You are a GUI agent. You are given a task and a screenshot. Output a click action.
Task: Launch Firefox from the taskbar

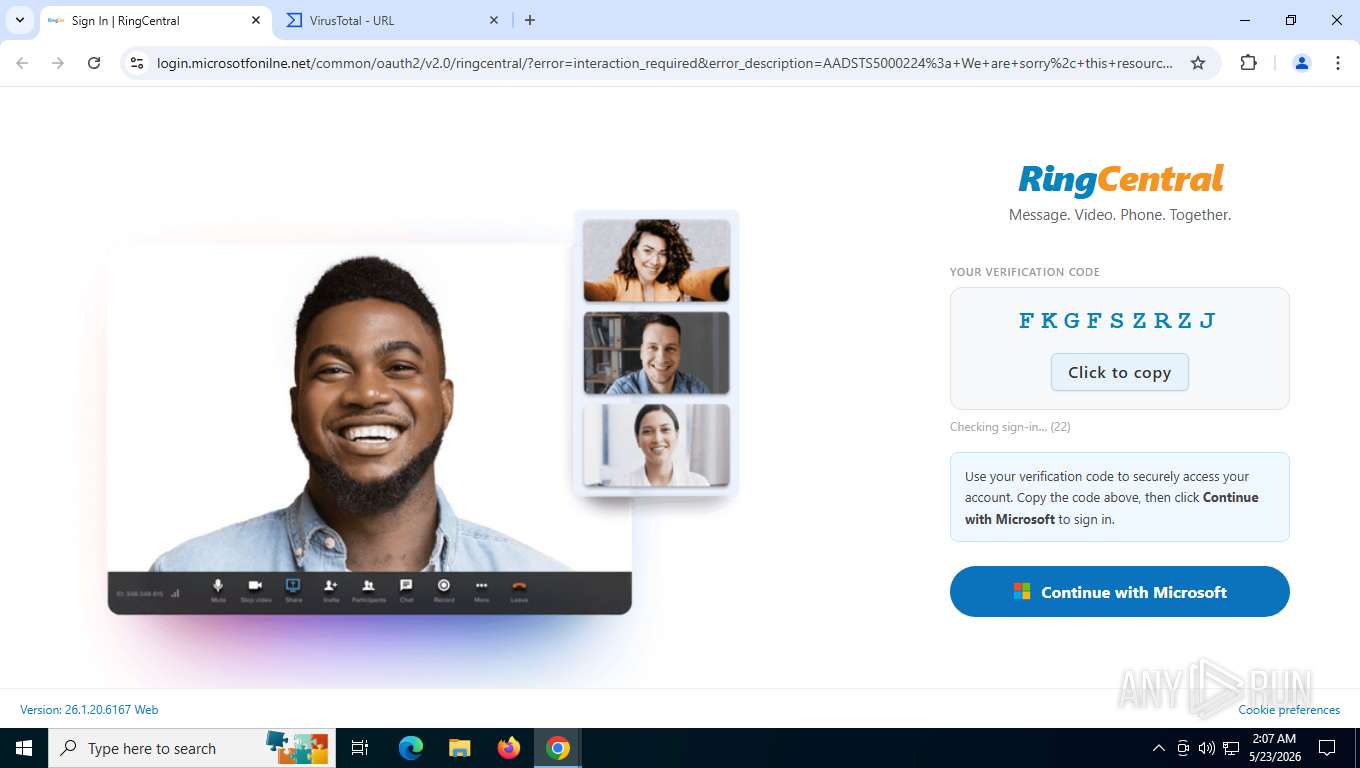509,748
